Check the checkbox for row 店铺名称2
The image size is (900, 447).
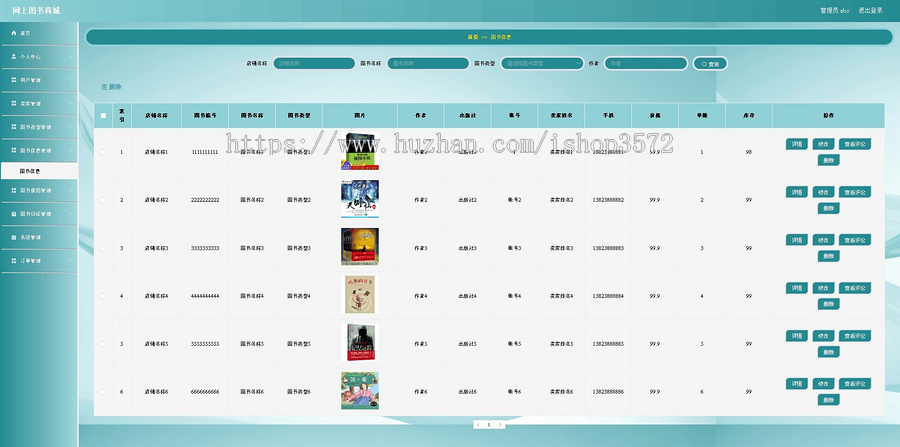pos(103,200)
